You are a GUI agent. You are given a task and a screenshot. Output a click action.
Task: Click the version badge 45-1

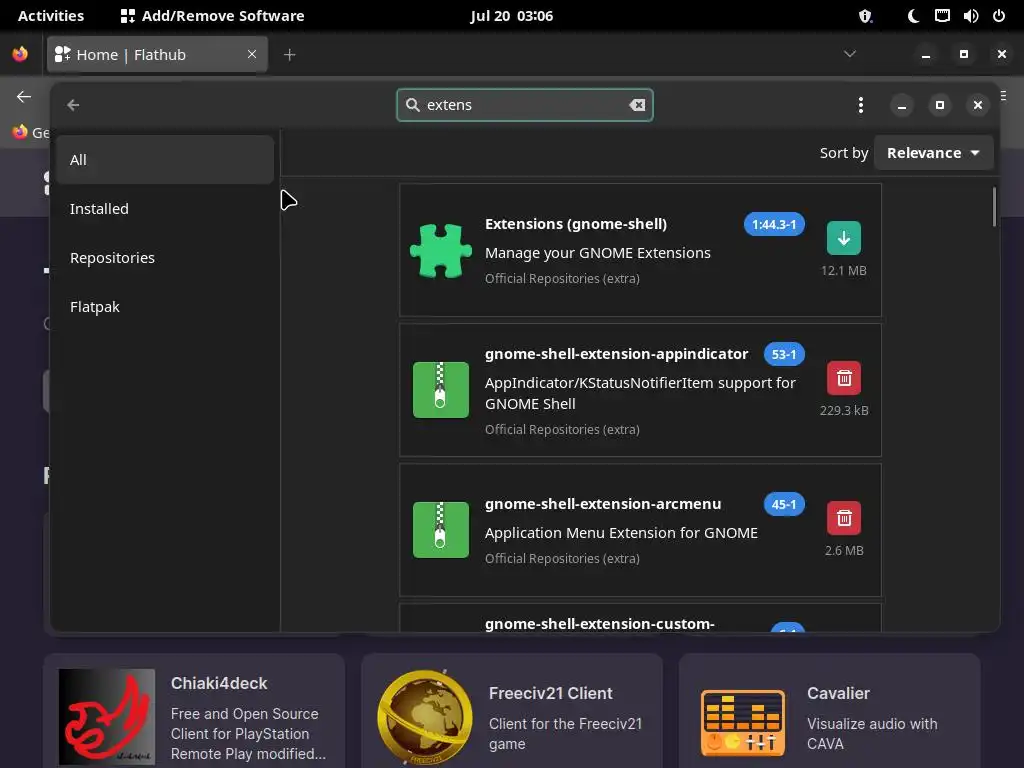[784, 505]
